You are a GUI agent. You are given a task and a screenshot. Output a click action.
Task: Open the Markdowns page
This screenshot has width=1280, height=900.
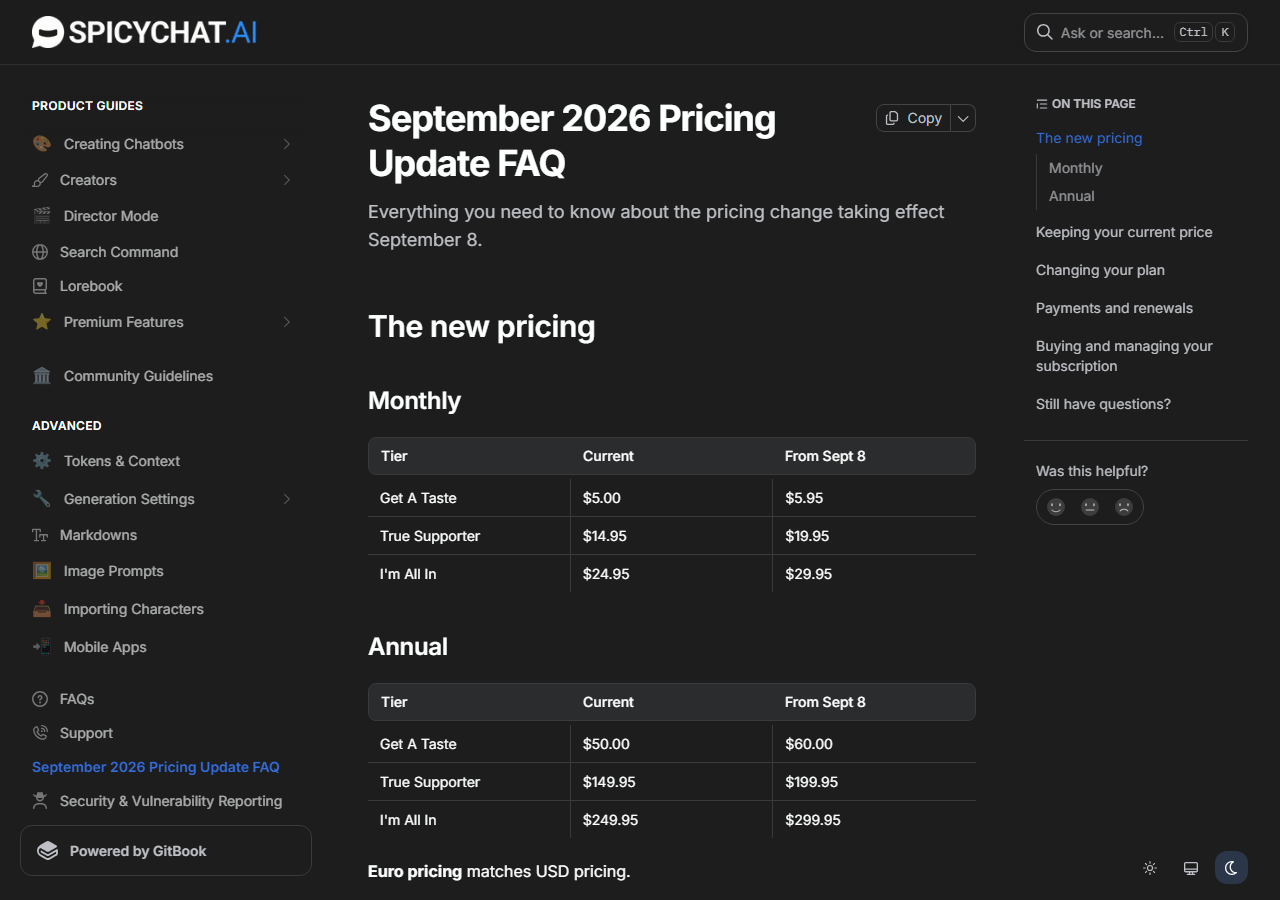(98, 535)
